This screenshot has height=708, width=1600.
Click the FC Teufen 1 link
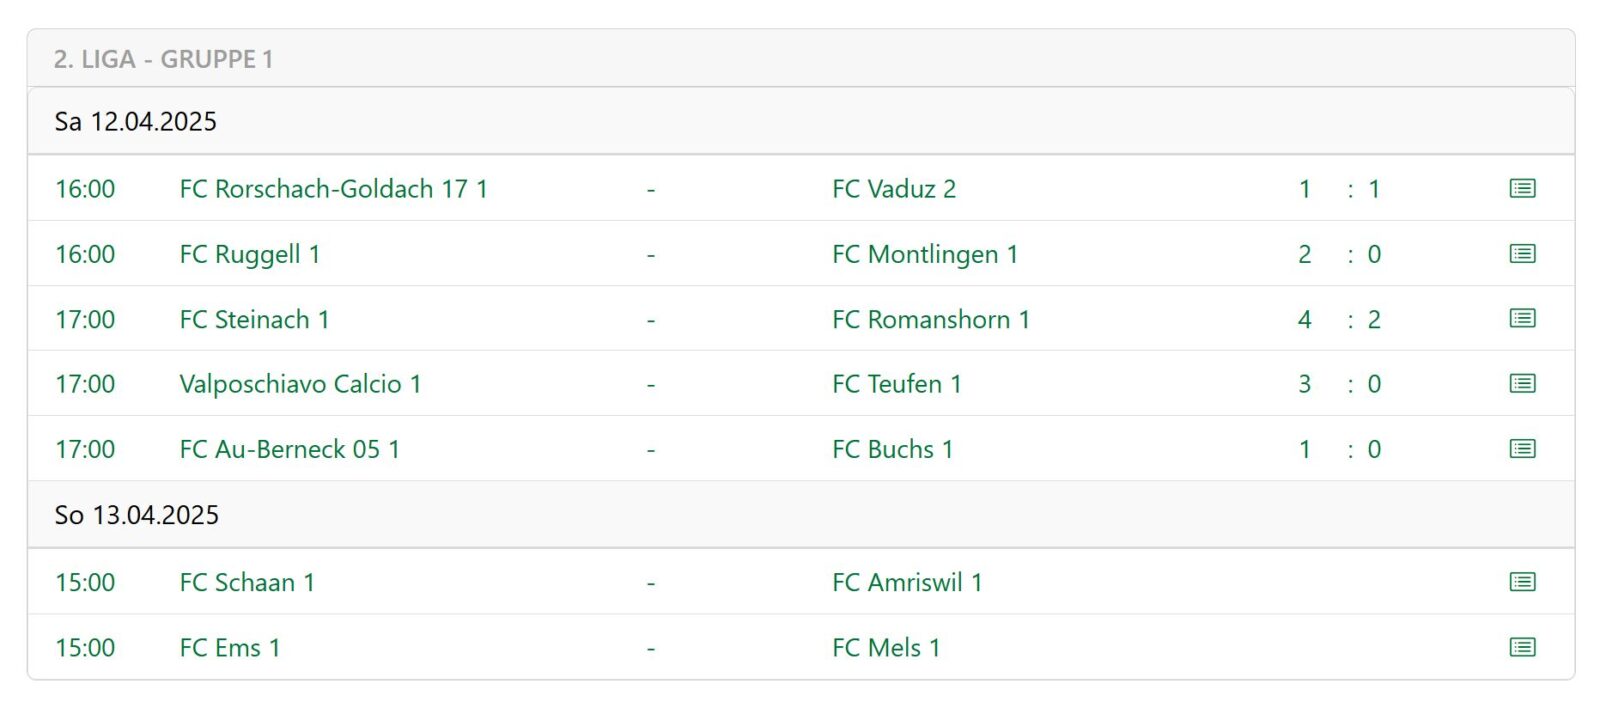tap(896, 384)
